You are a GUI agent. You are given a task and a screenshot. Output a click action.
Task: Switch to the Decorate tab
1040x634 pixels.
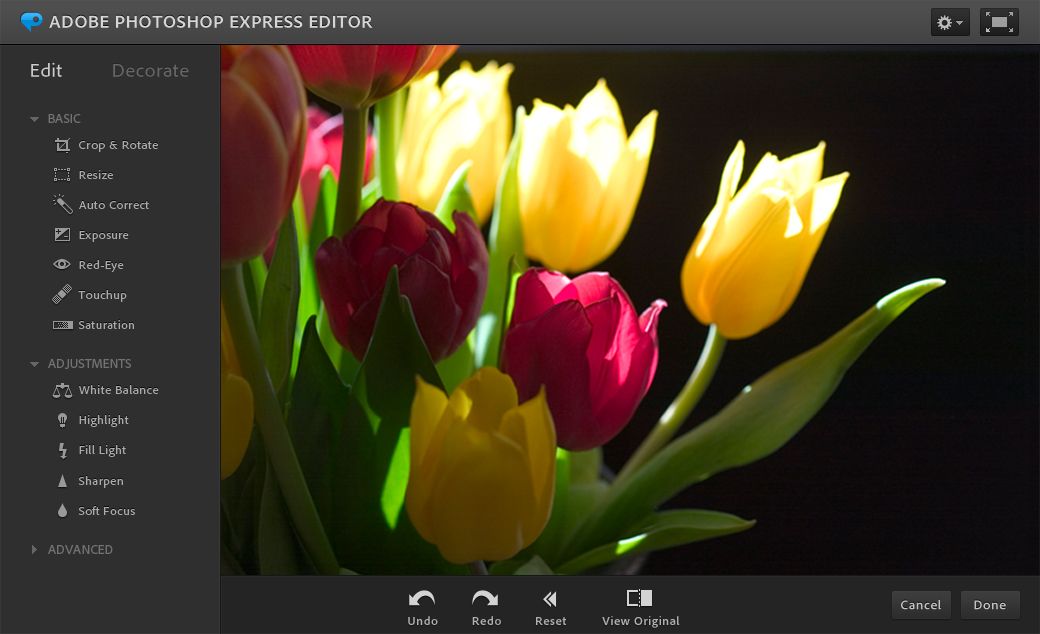[150, 71]
